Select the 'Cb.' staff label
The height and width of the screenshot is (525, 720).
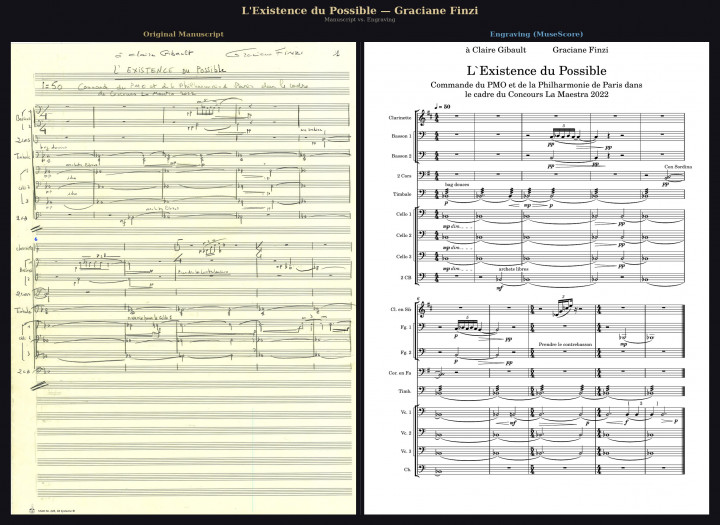(x=407, y=469)
